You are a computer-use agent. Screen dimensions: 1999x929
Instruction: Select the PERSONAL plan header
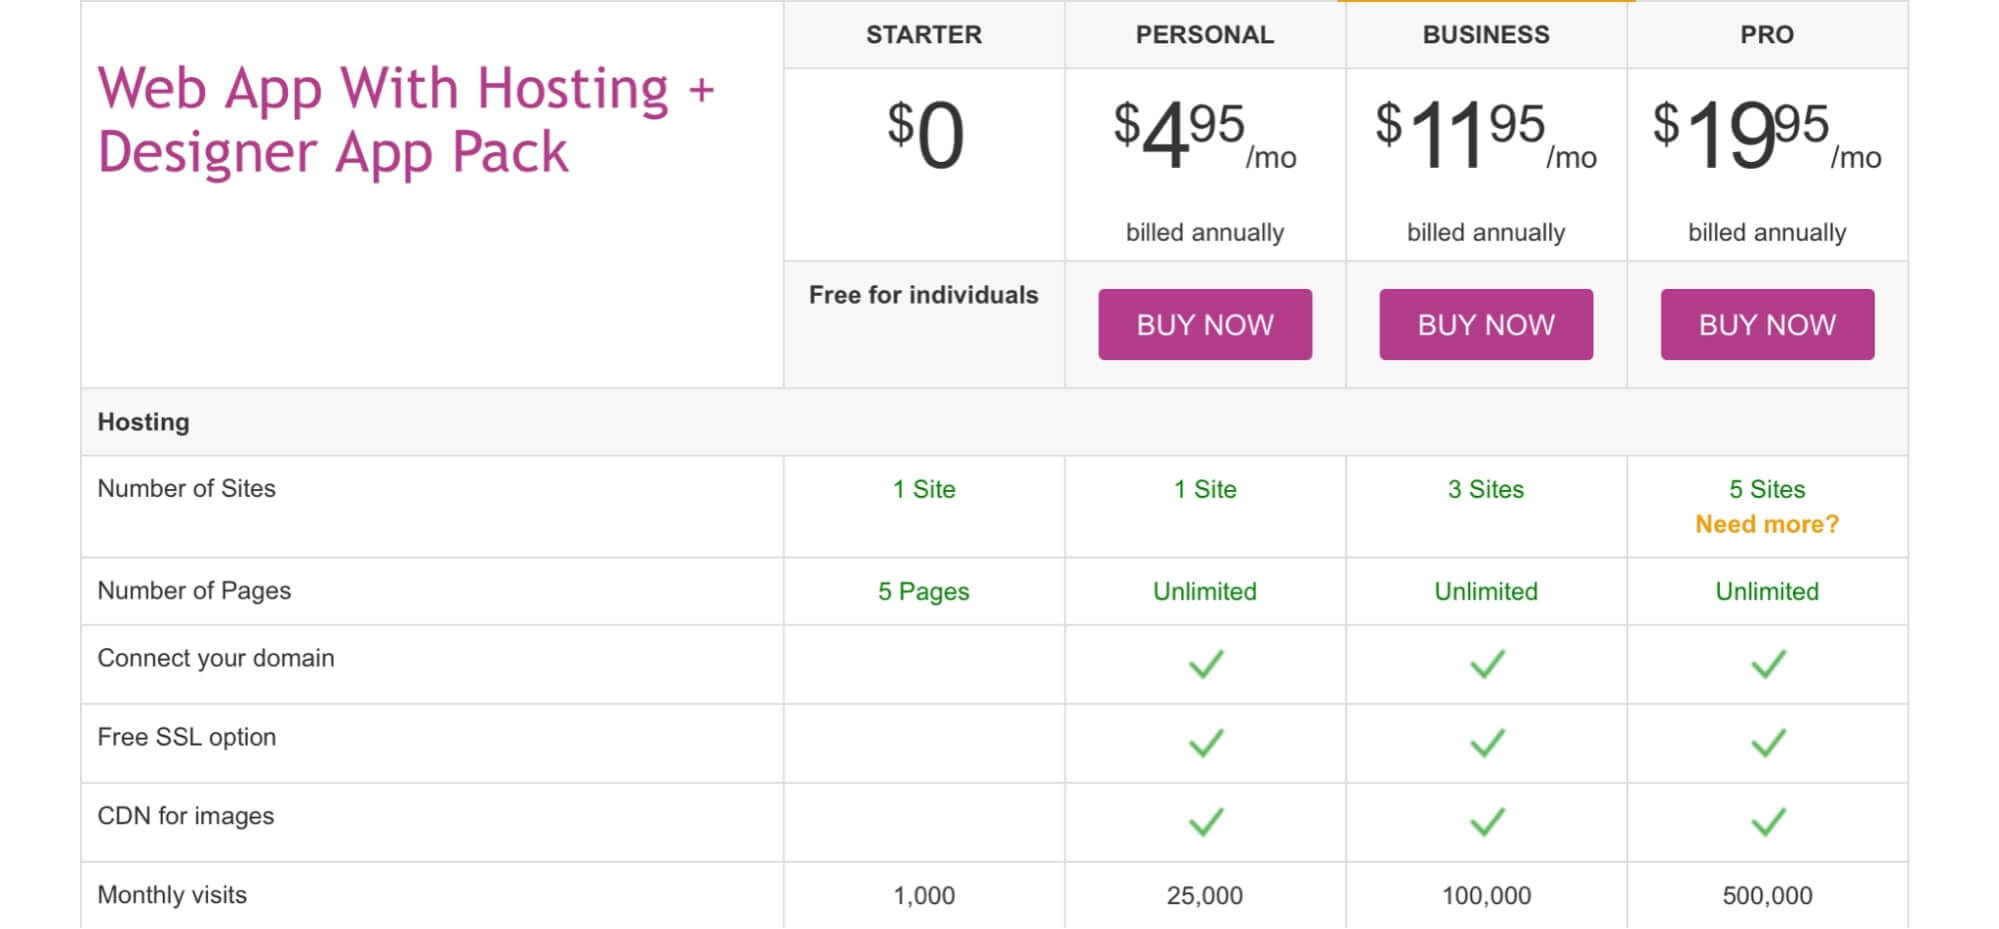click(x=1205, y=35)
